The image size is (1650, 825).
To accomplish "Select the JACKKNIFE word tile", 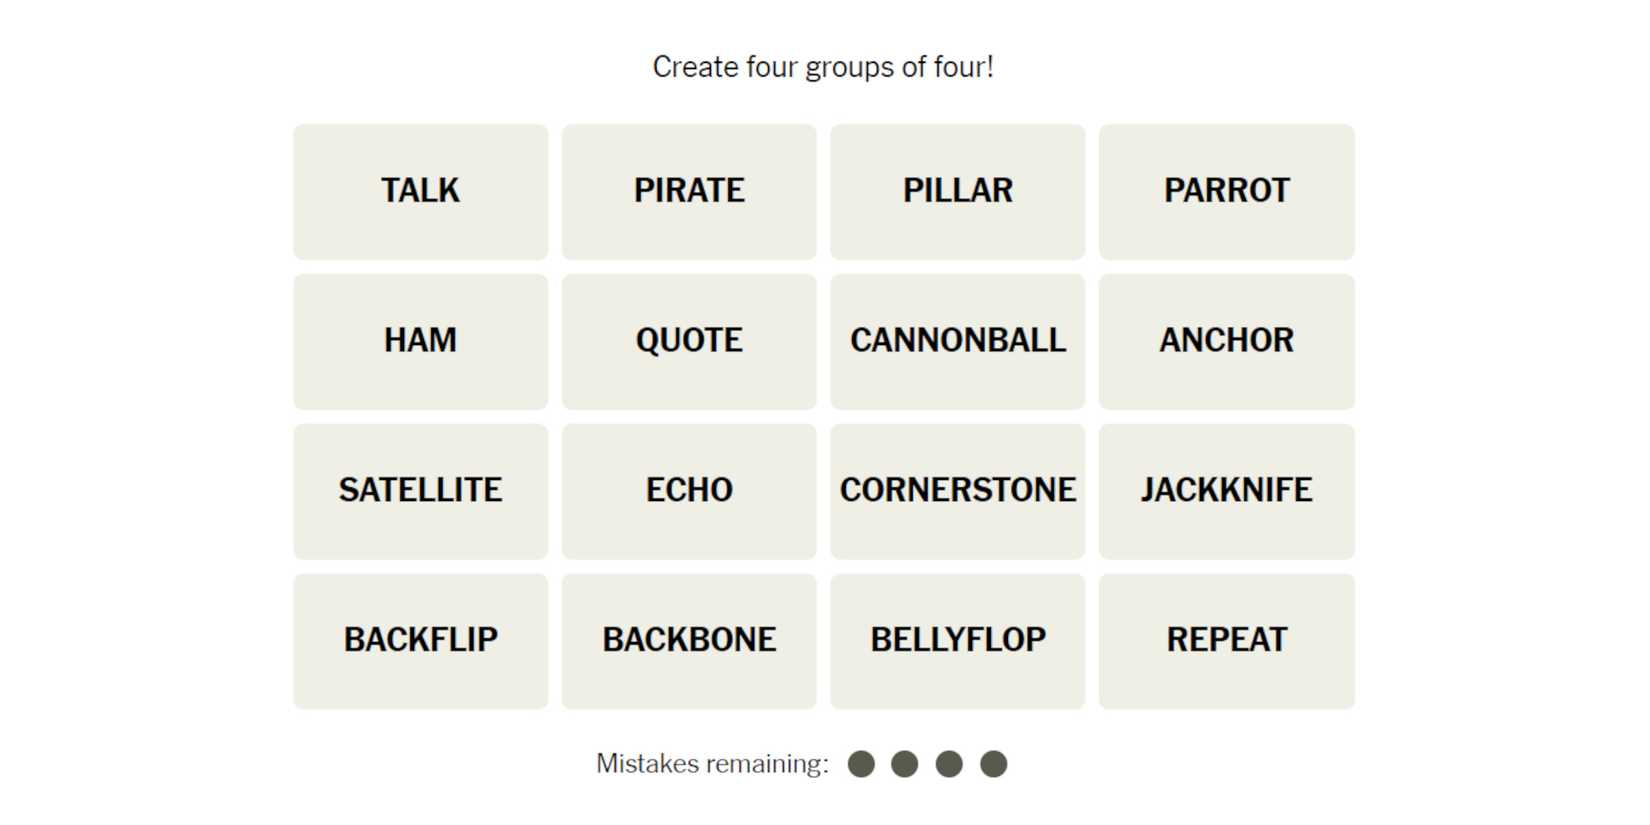I will (x=1226, y=491).
